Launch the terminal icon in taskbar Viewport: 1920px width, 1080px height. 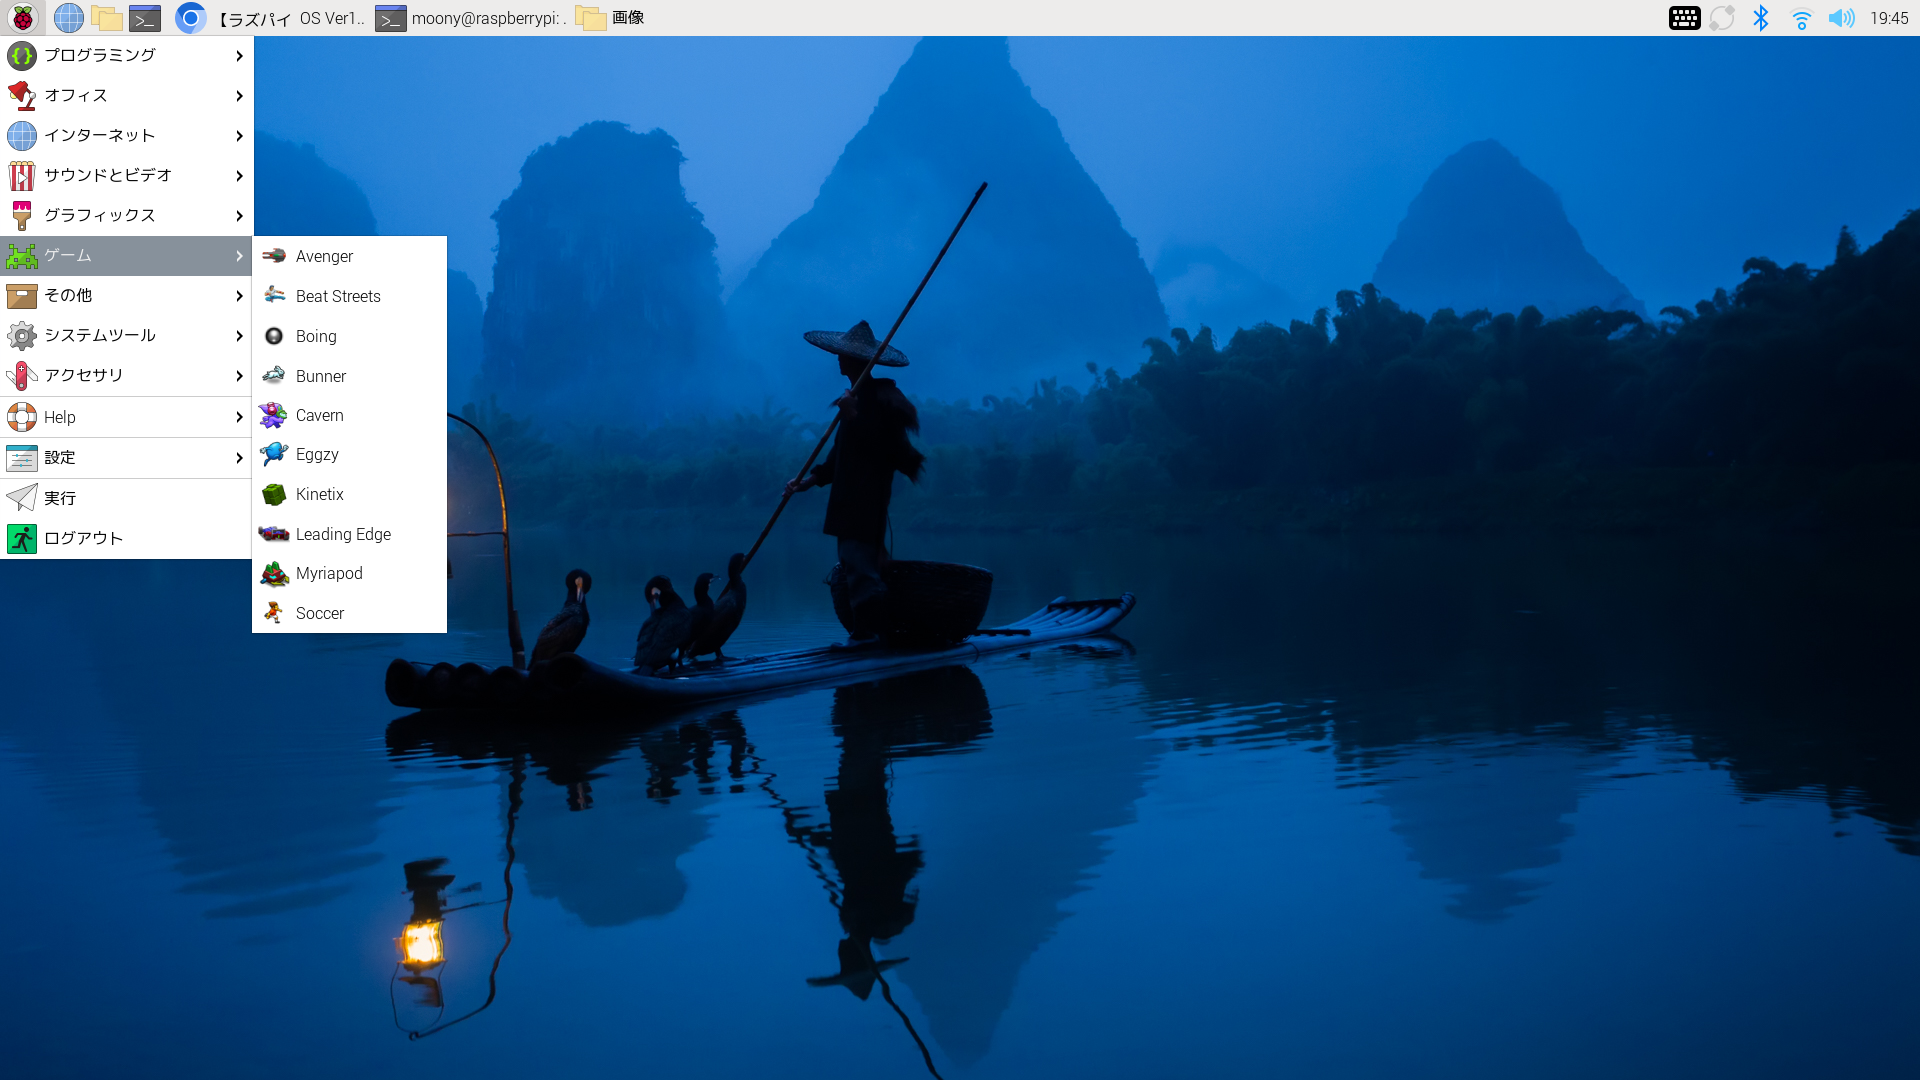tap(145, 18)
